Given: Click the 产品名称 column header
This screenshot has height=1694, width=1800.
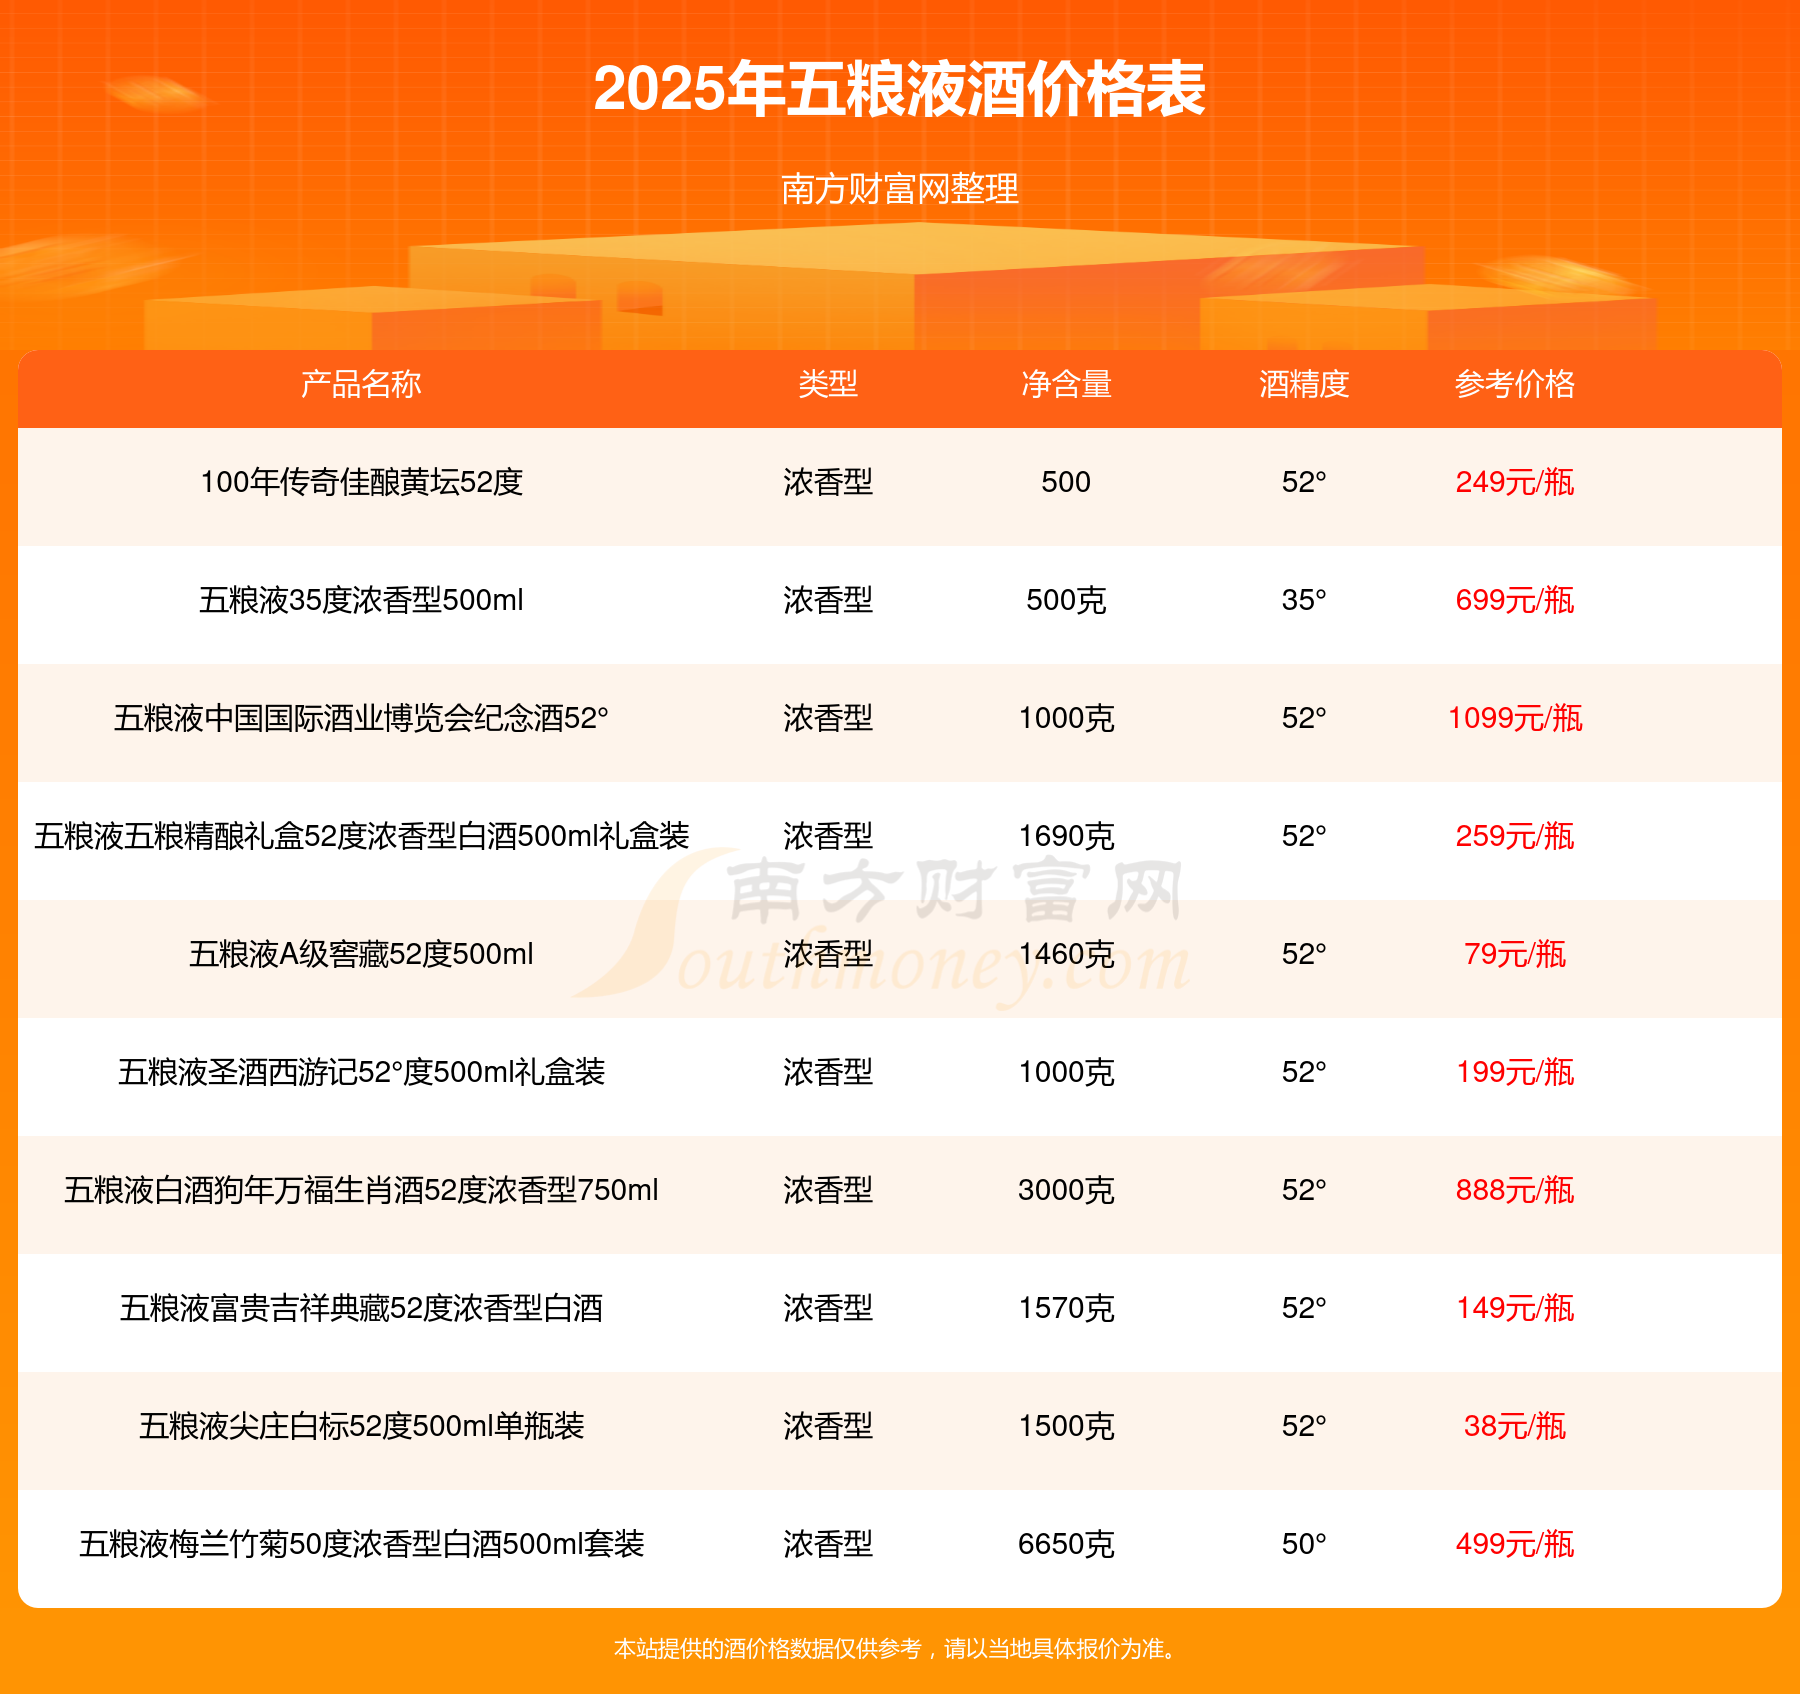Looking at the screenshot, I should (361, 384).
